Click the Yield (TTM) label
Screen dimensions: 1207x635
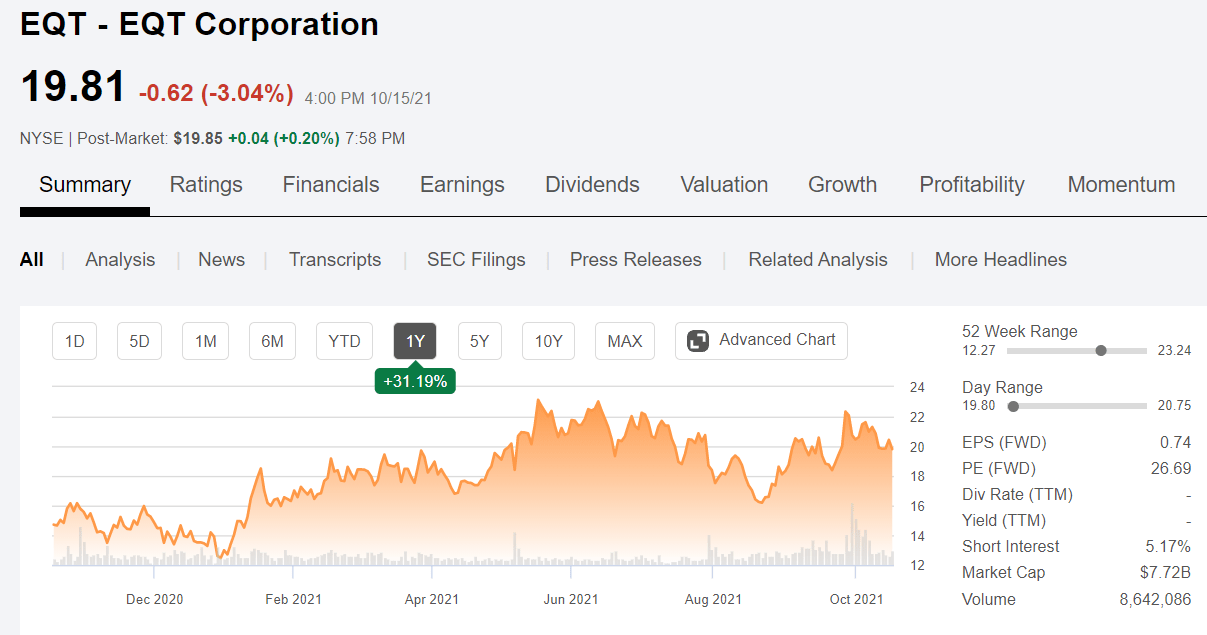1004,520
